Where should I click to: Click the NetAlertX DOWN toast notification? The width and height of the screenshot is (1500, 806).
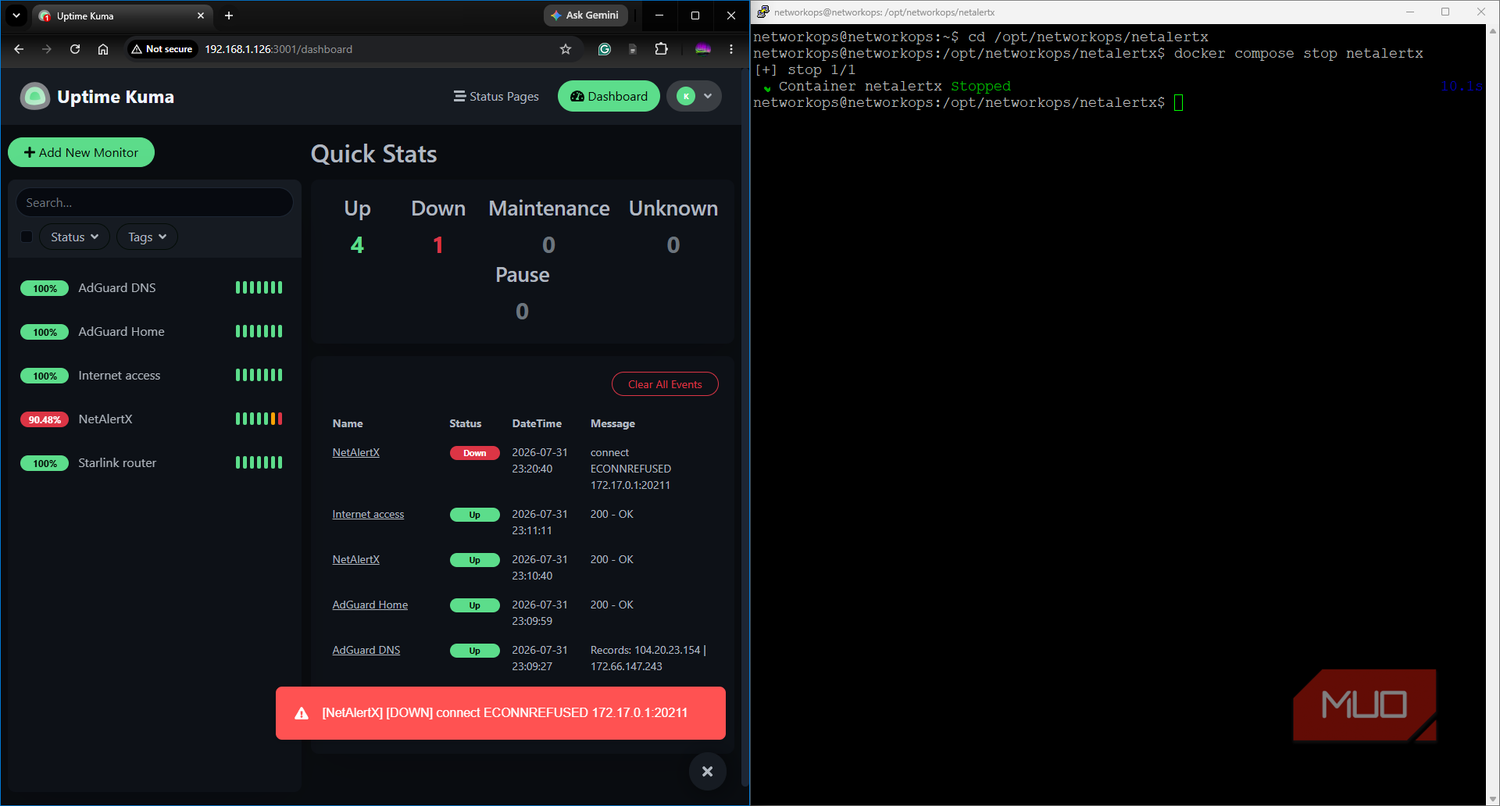click(501, 713)
